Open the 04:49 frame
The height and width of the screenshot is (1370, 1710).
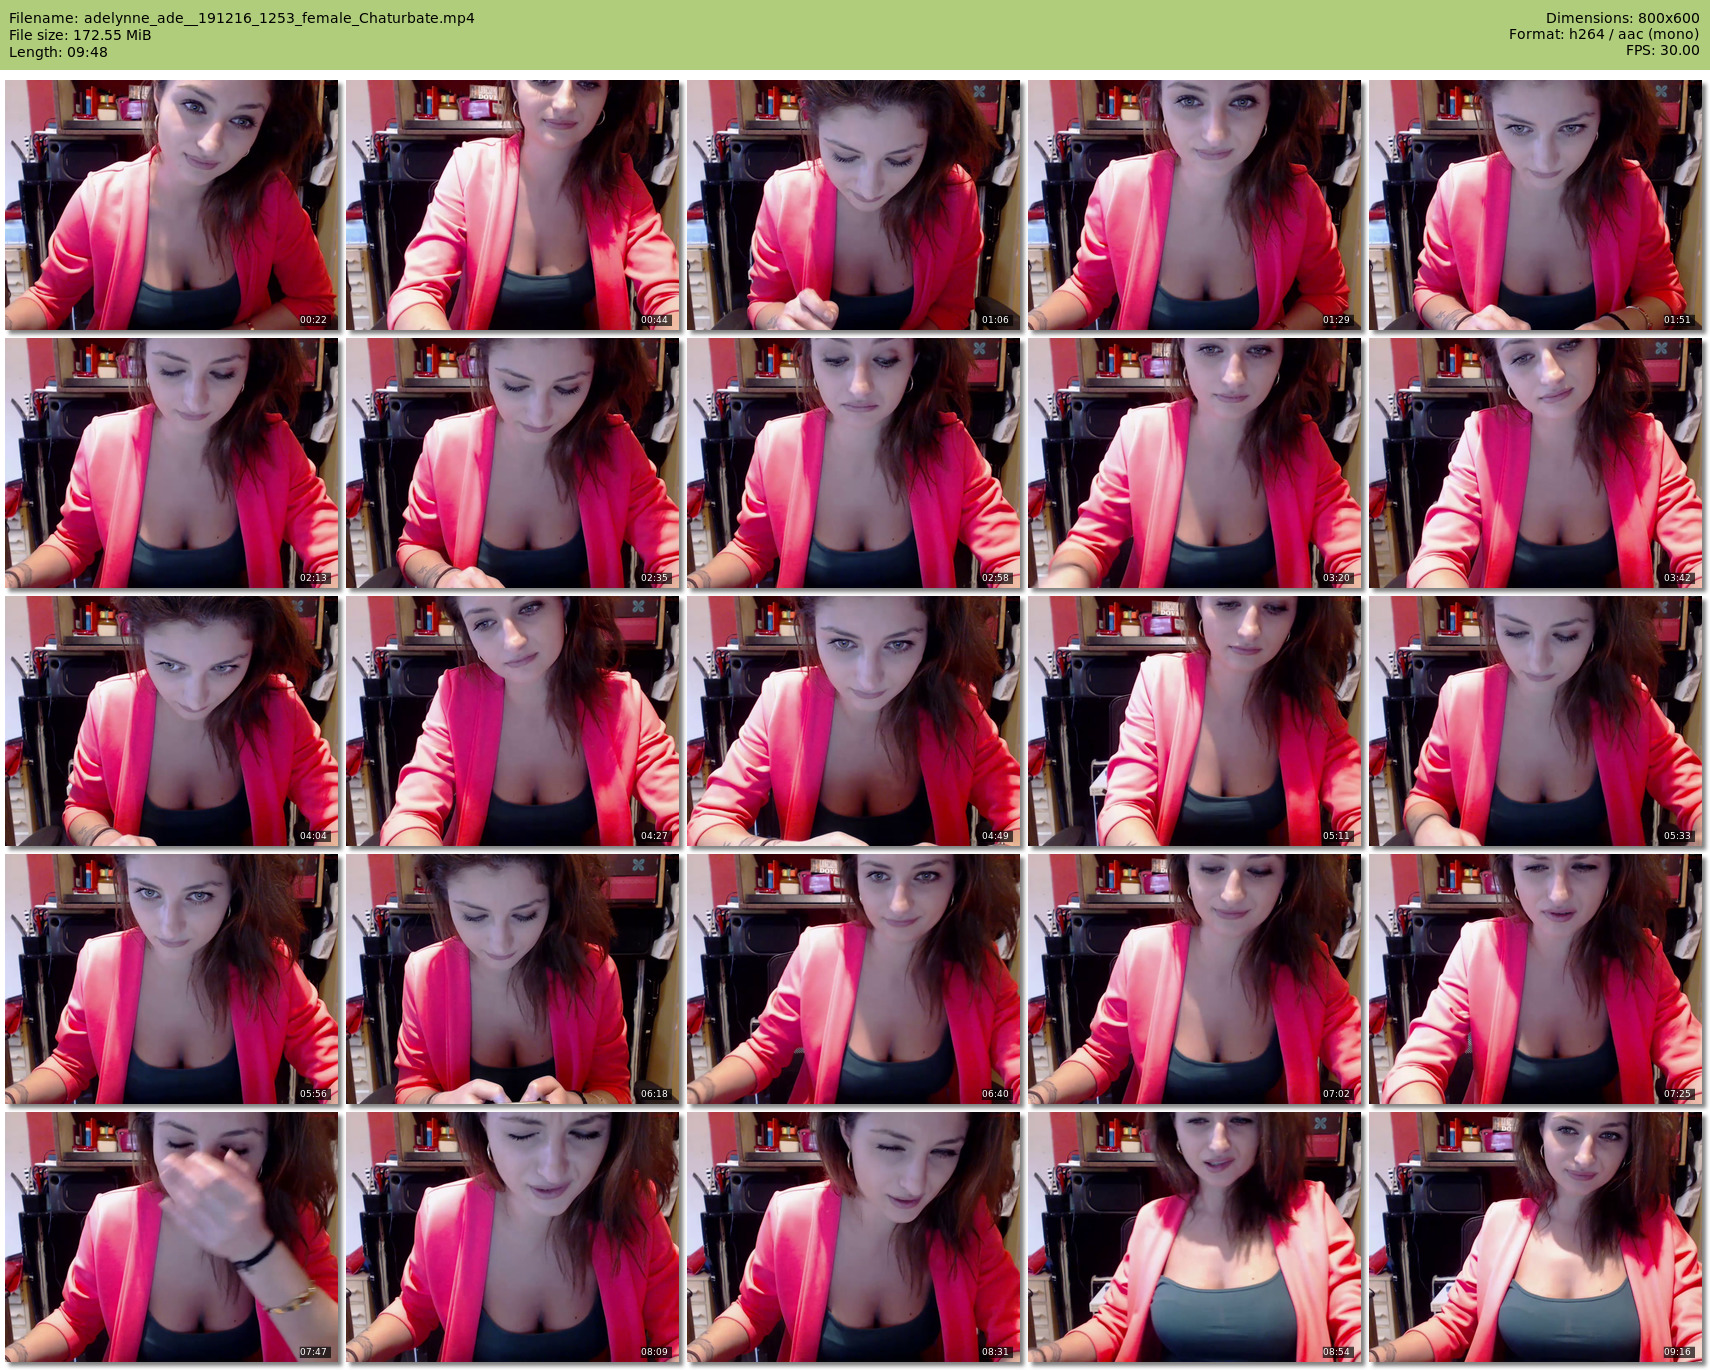point(854,721)
